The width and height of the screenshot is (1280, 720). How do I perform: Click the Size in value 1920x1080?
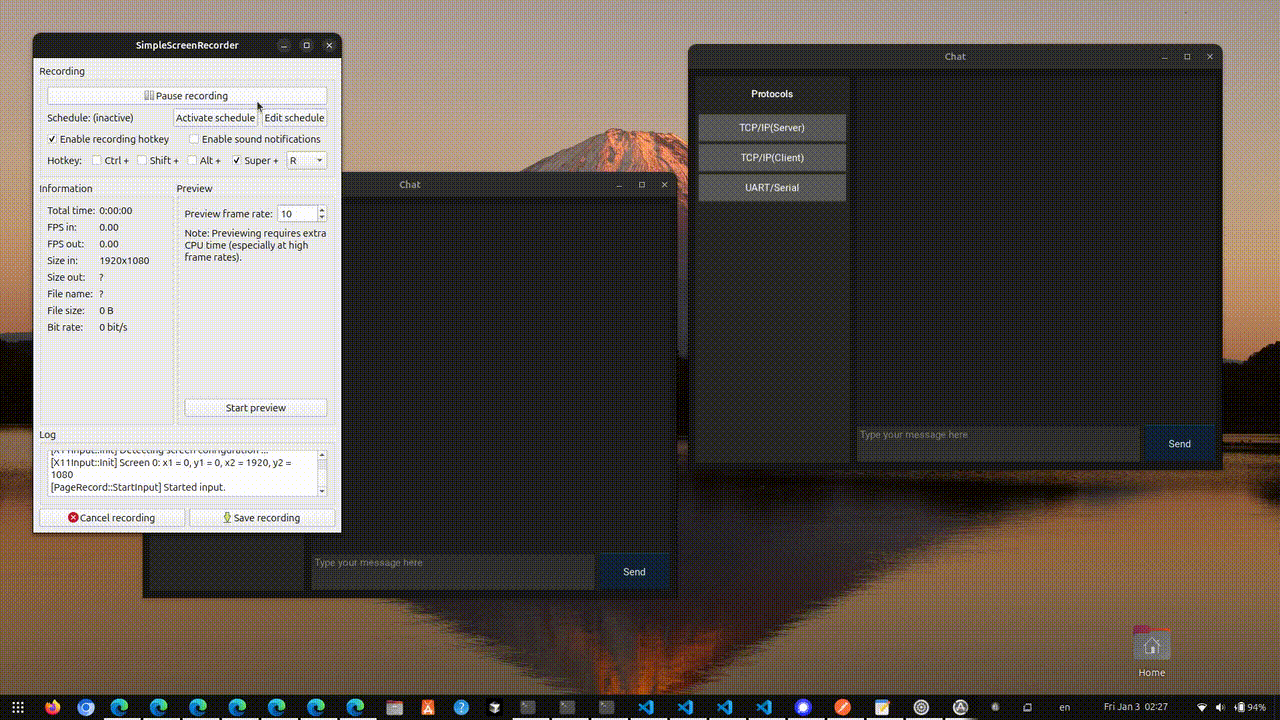click(124, 261)
